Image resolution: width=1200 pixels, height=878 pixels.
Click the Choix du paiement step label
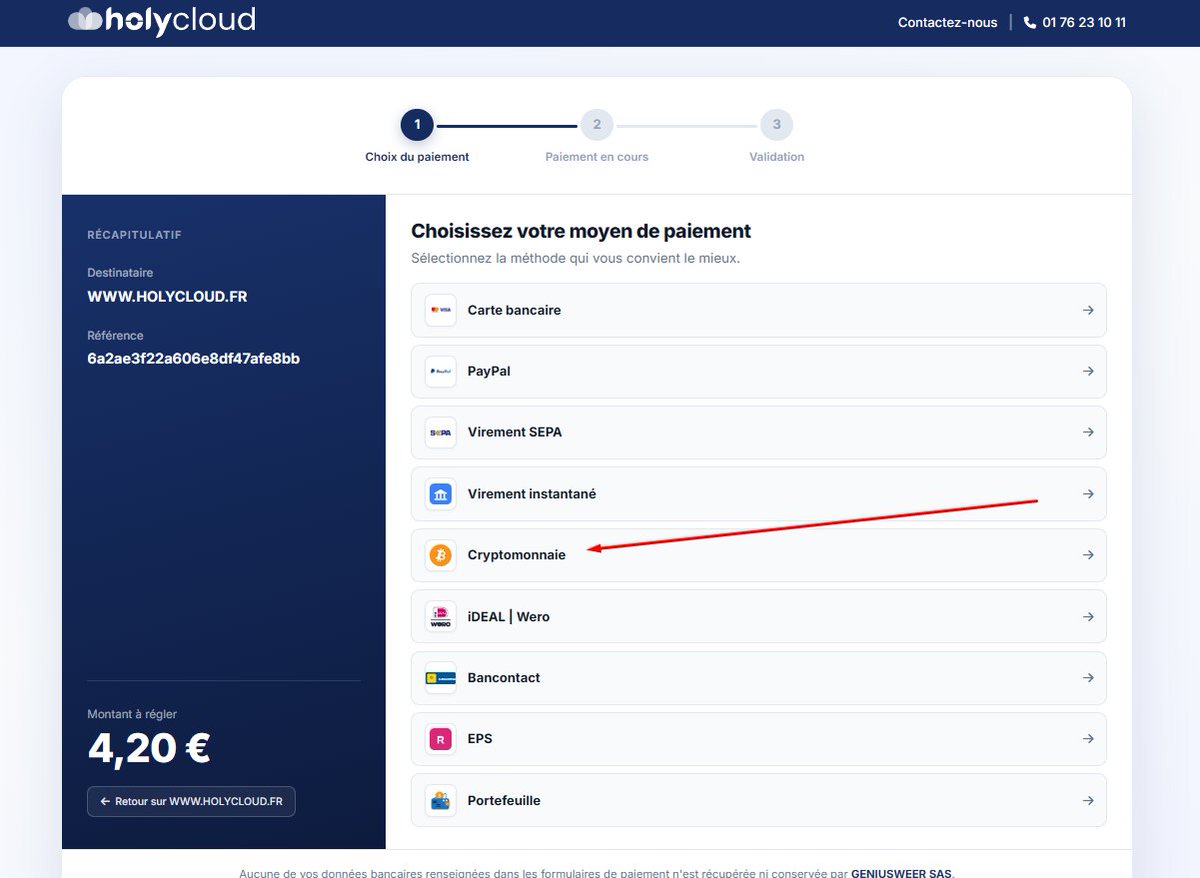(x=417, y=157)
